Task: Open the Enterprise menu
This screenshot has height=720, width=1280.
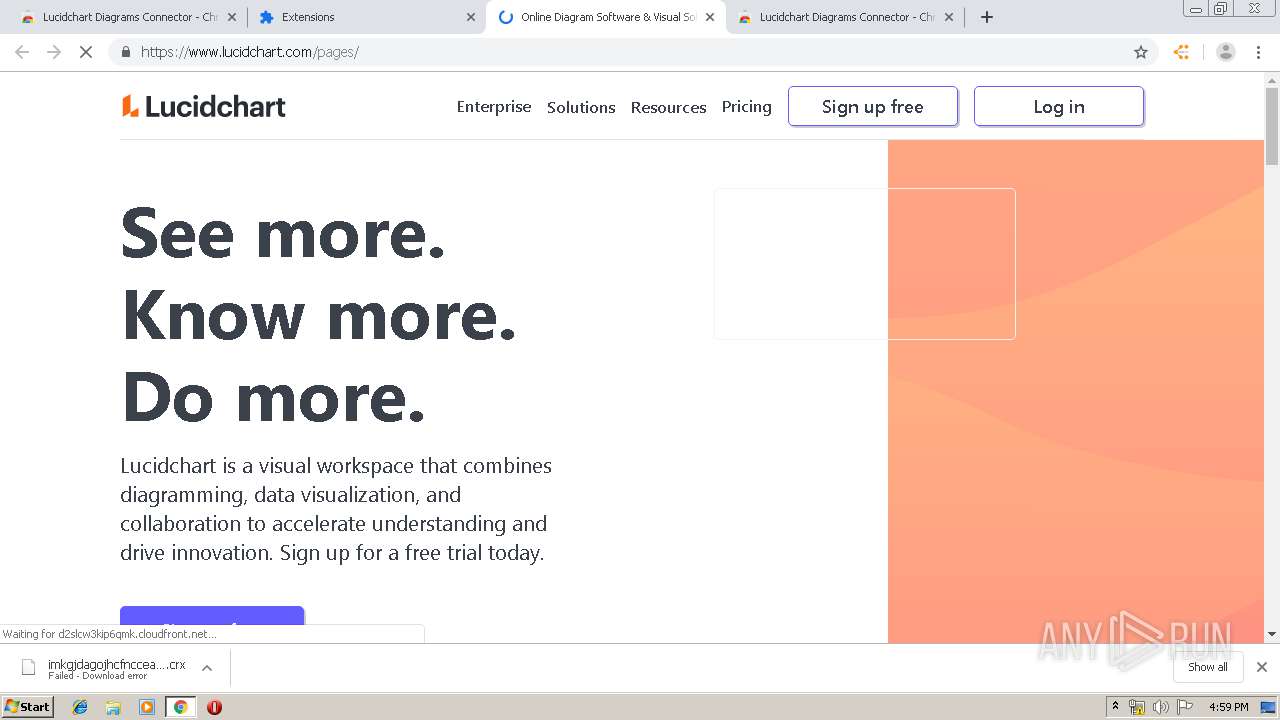Action: coord(494,107)
